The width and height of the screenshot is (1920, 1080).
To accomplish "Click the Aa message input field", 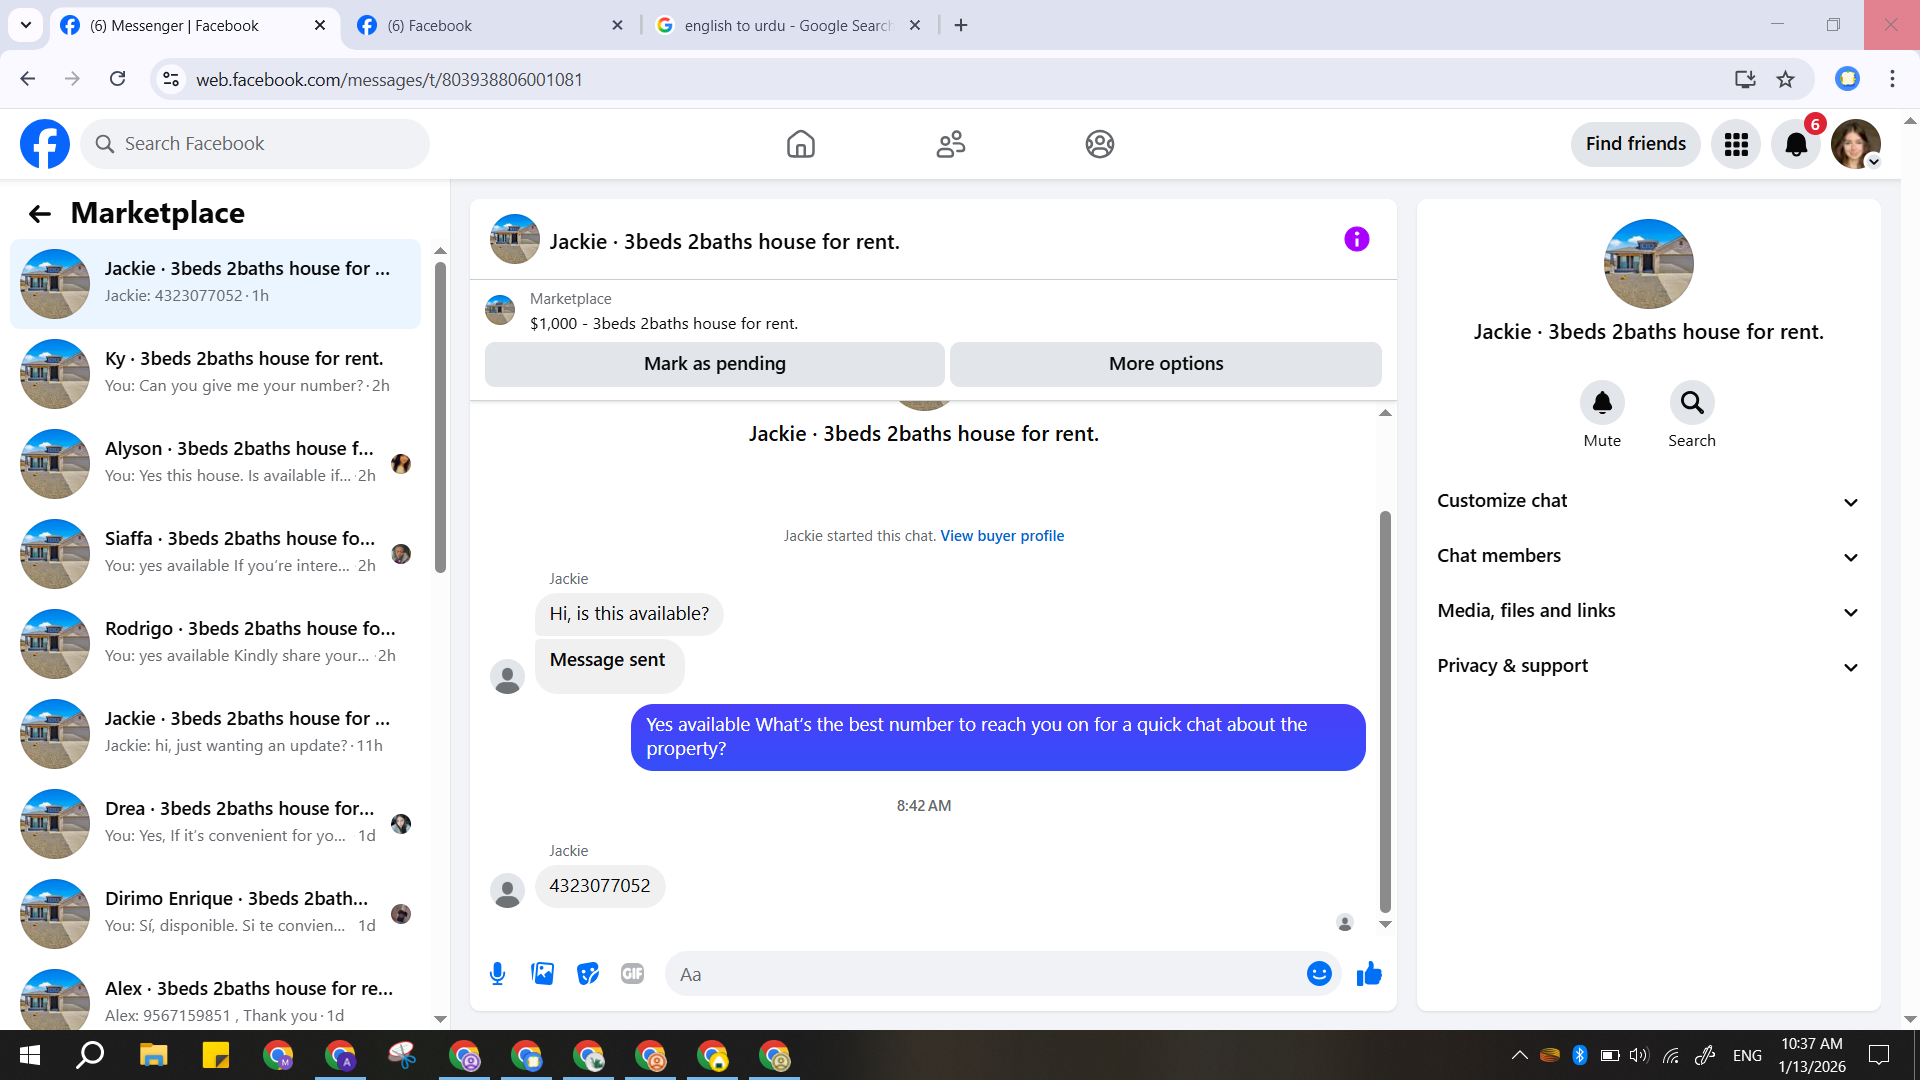I will click(x=985, y=974).
